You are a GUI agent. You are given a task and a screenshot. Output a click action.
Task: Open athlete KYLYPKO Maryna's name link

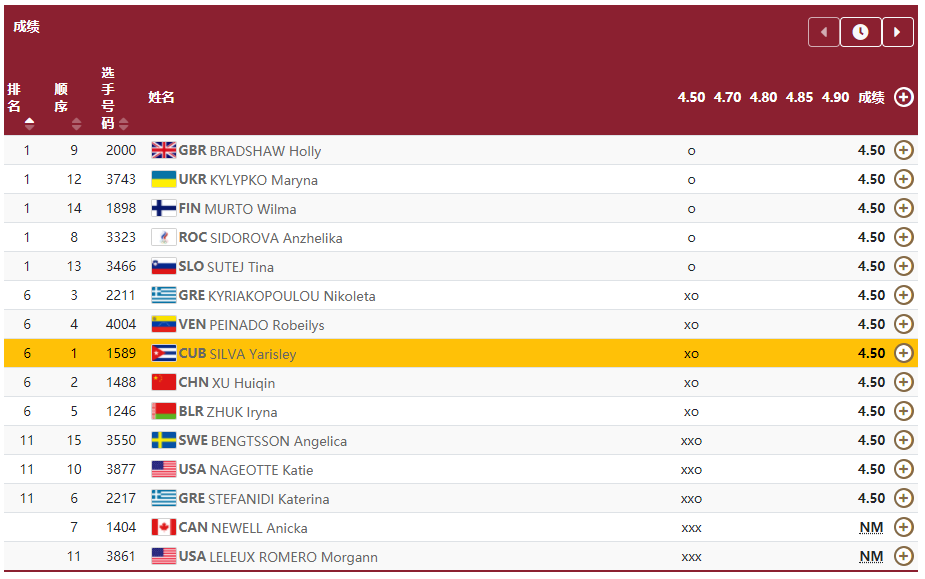(264, 180)
